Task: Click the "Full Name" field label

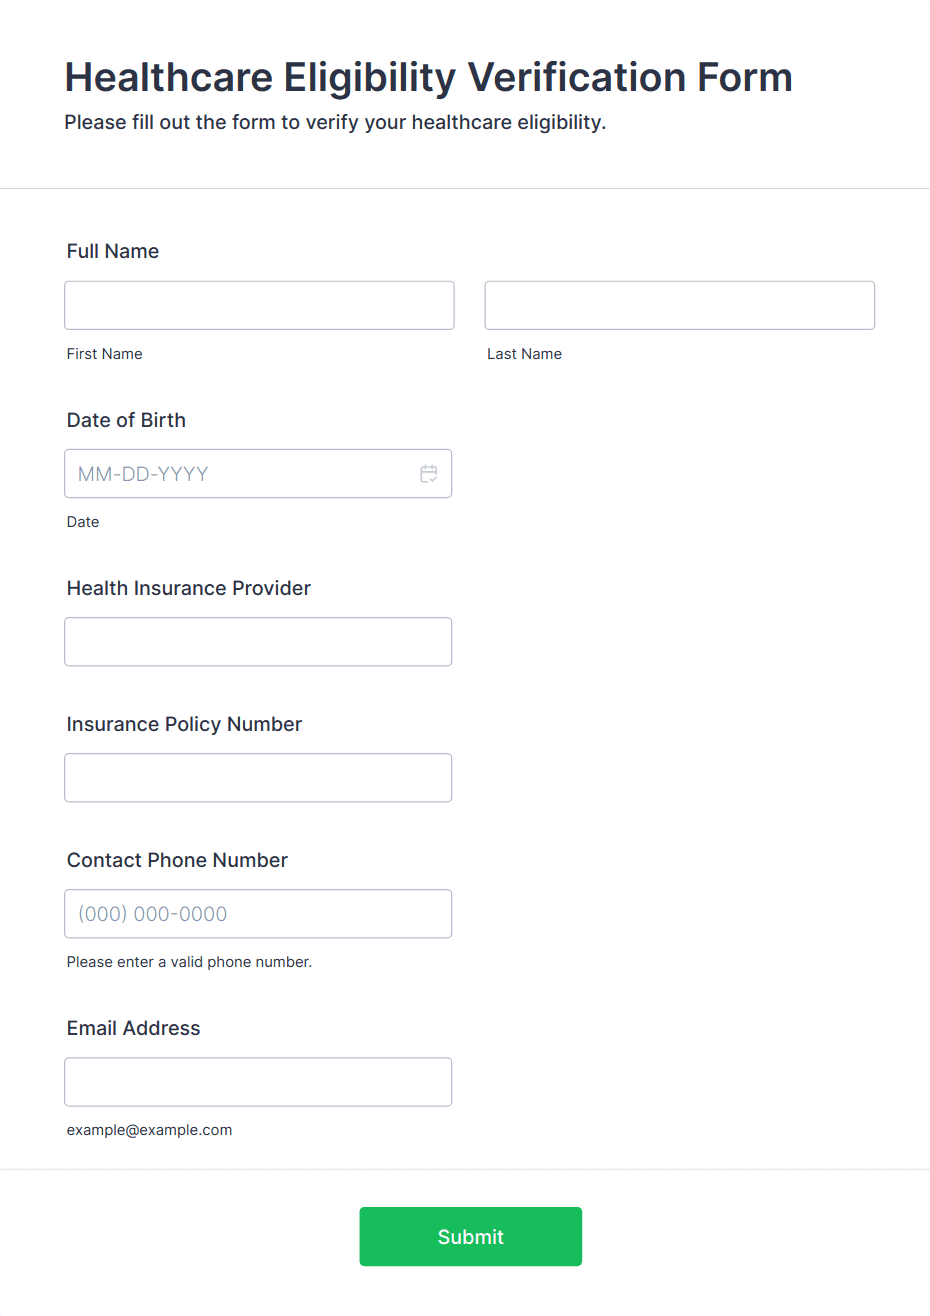Action: coord(113,251)
